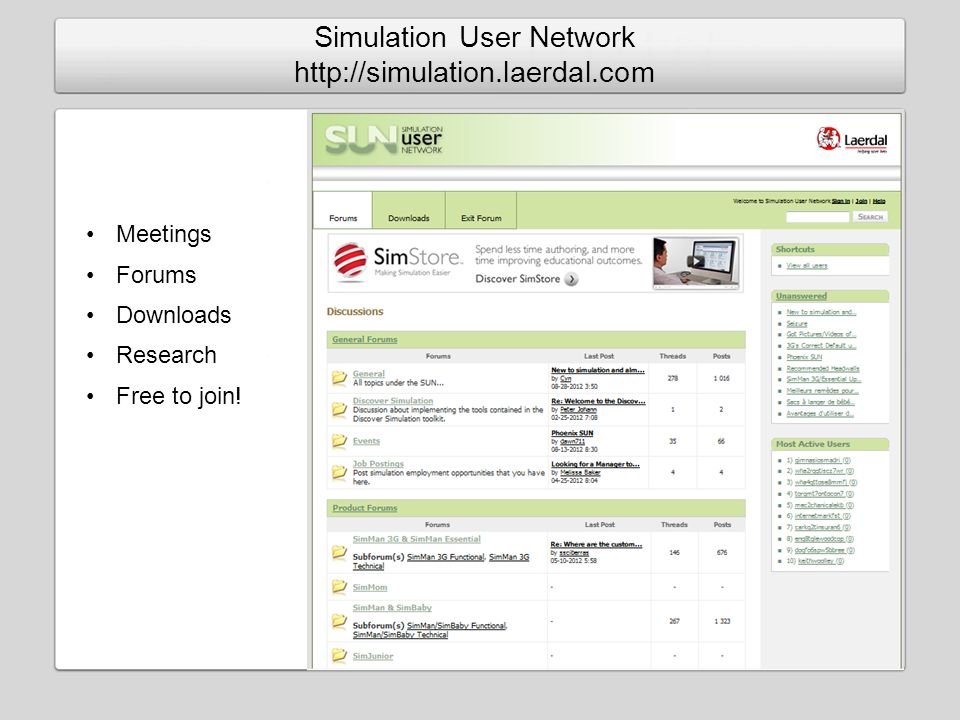
Task: Click the 'Meetings' bullet text
Action: [x=163, y=234]
